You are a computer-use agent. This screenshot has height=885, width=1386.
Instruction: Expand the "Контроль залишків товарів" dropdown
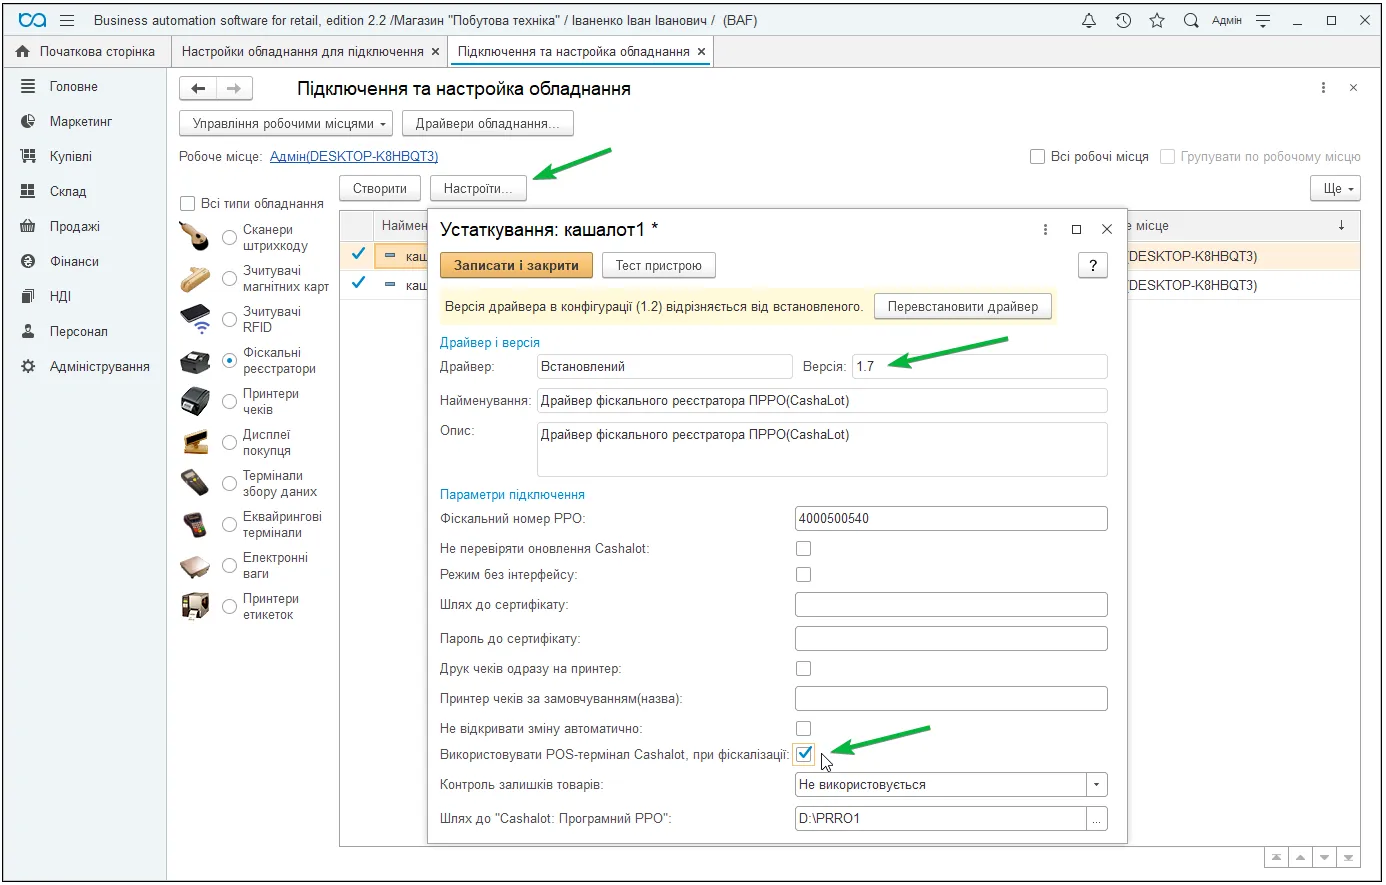pos(1097,785)
